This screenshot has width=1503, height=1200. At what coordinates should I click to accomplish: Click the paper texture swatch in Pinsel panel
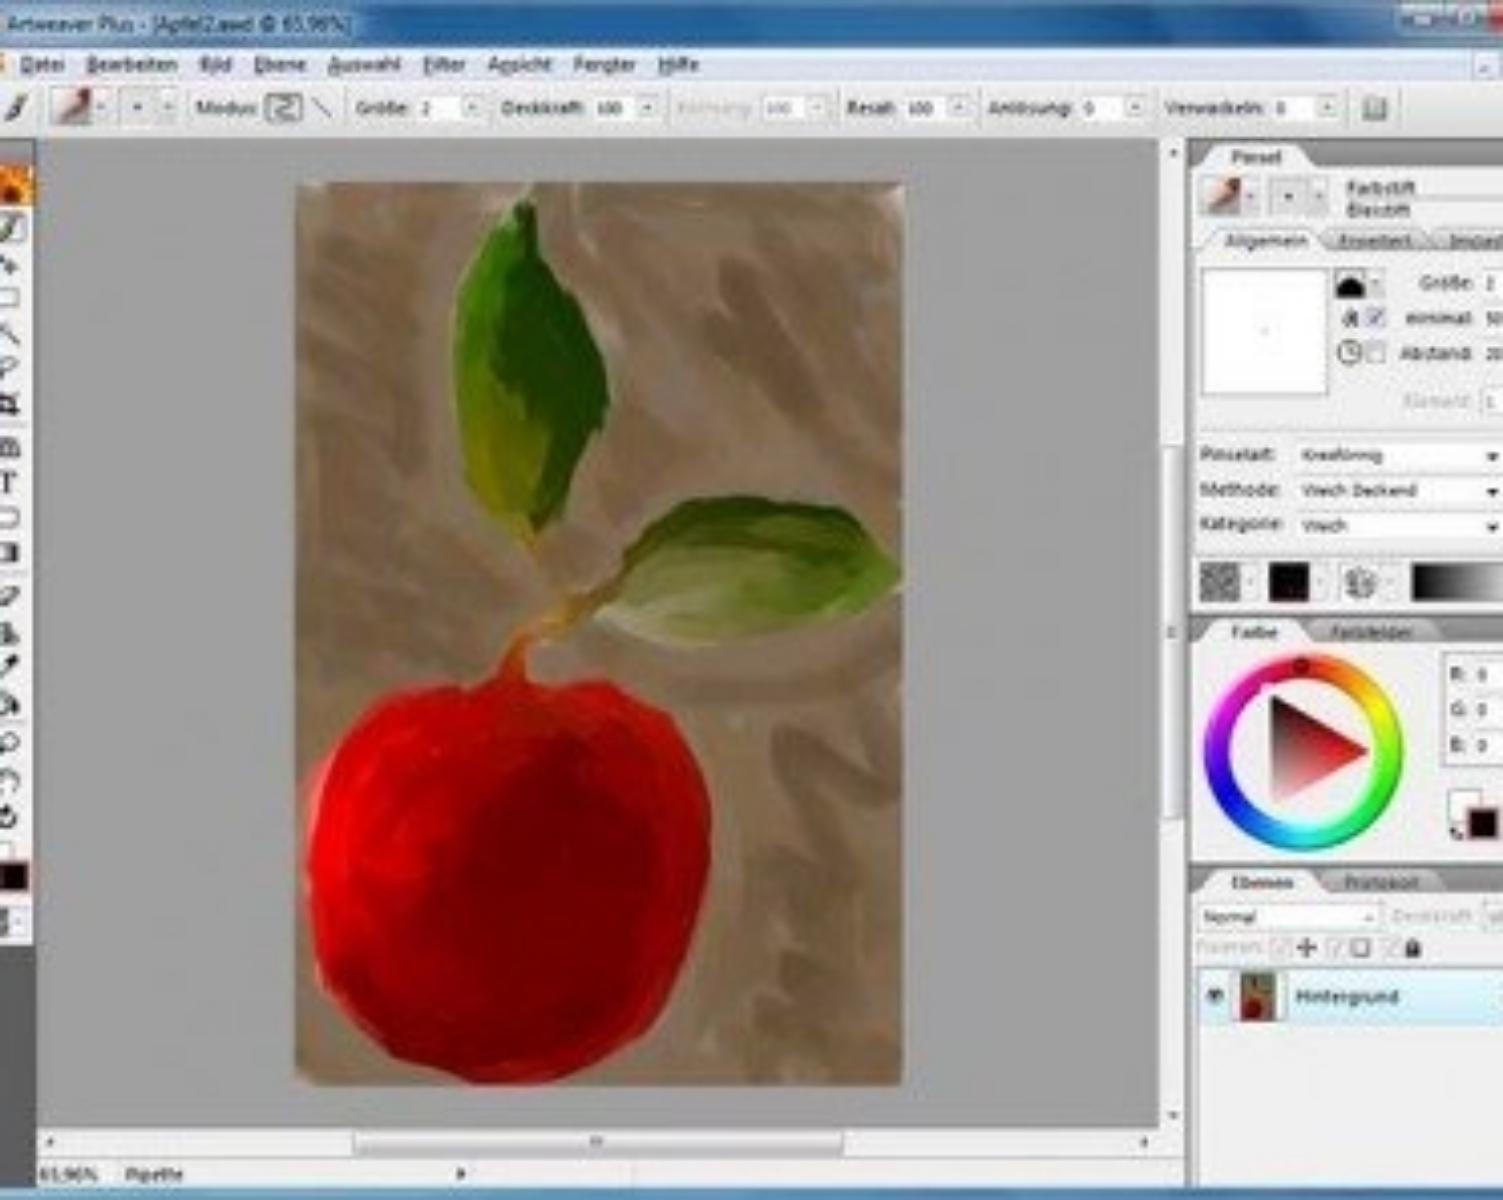[1219, 583]
